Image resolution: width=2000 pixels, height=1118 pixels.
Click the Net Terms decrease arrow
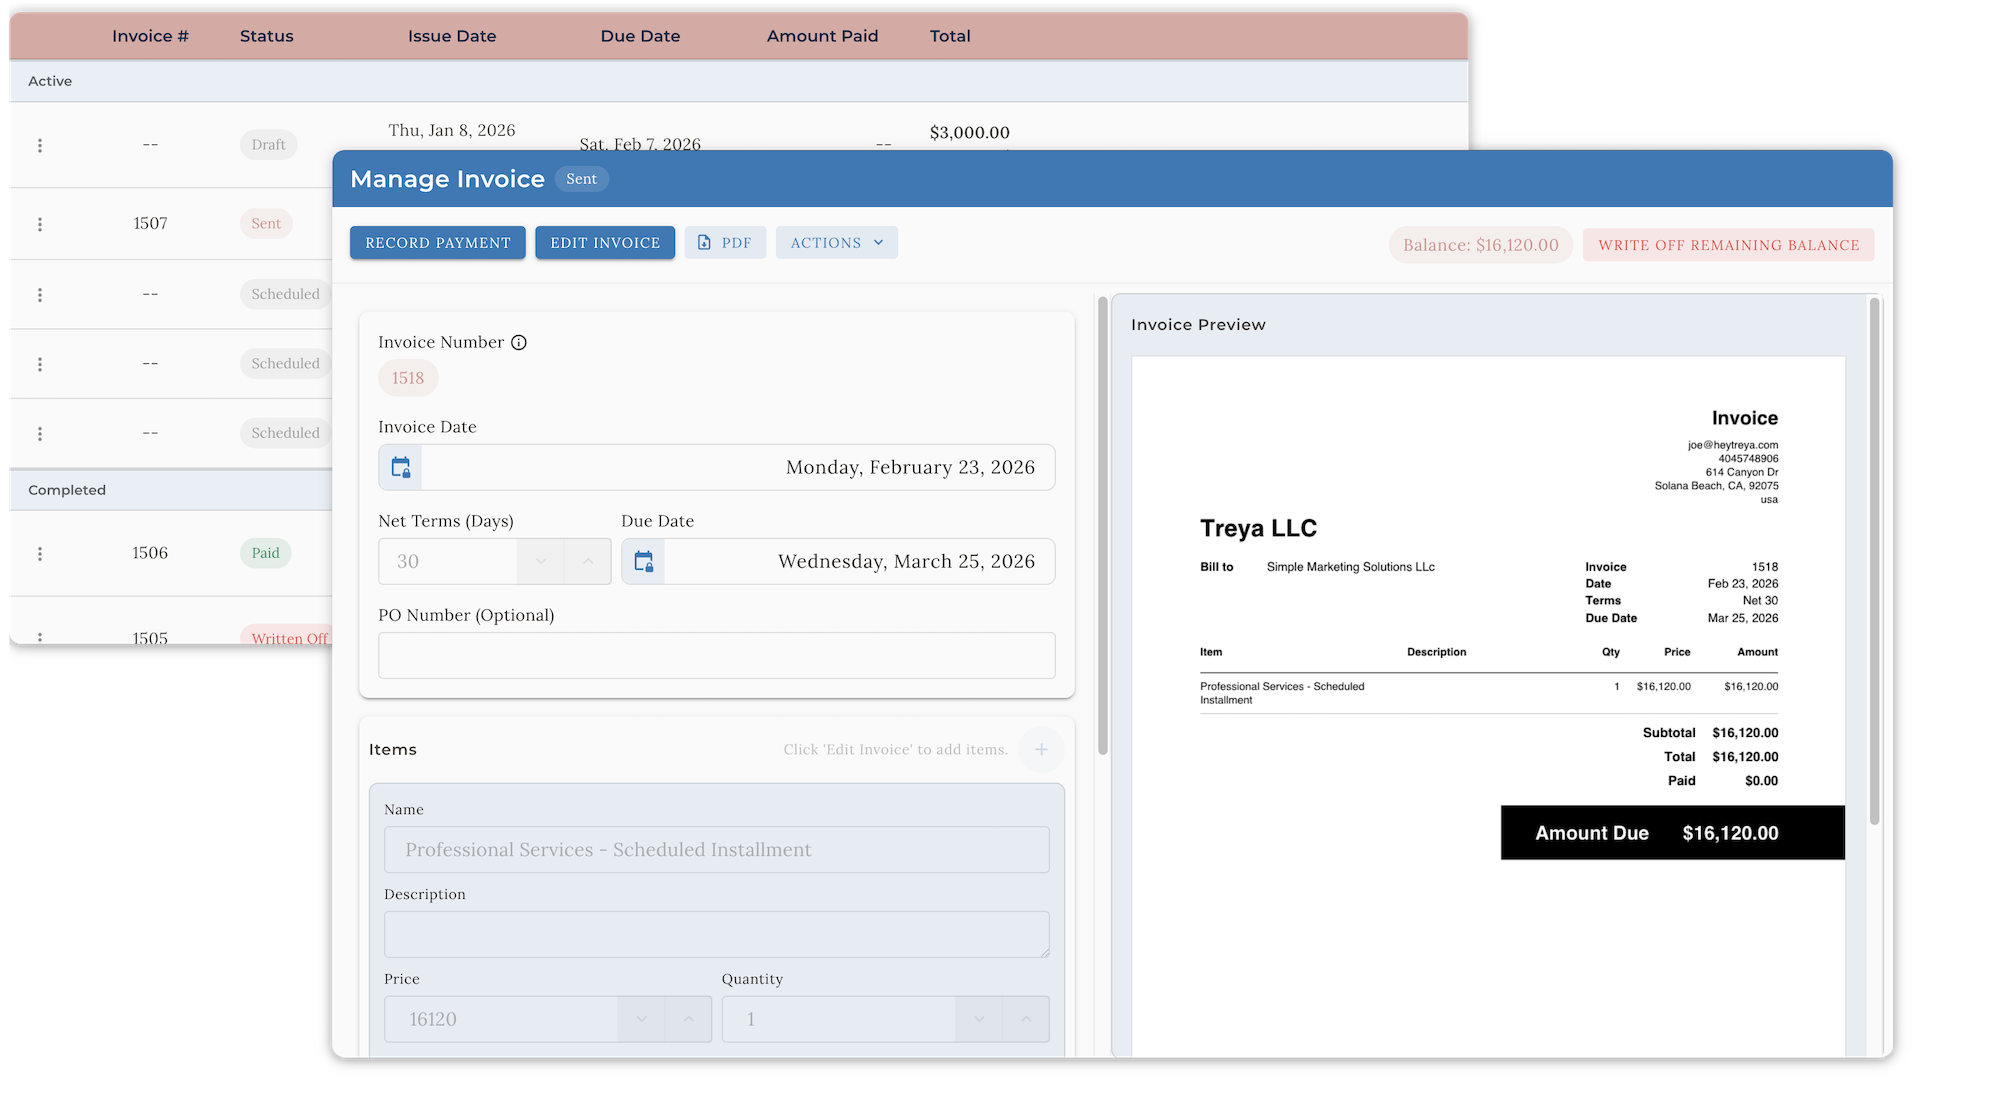pos(540,561)
